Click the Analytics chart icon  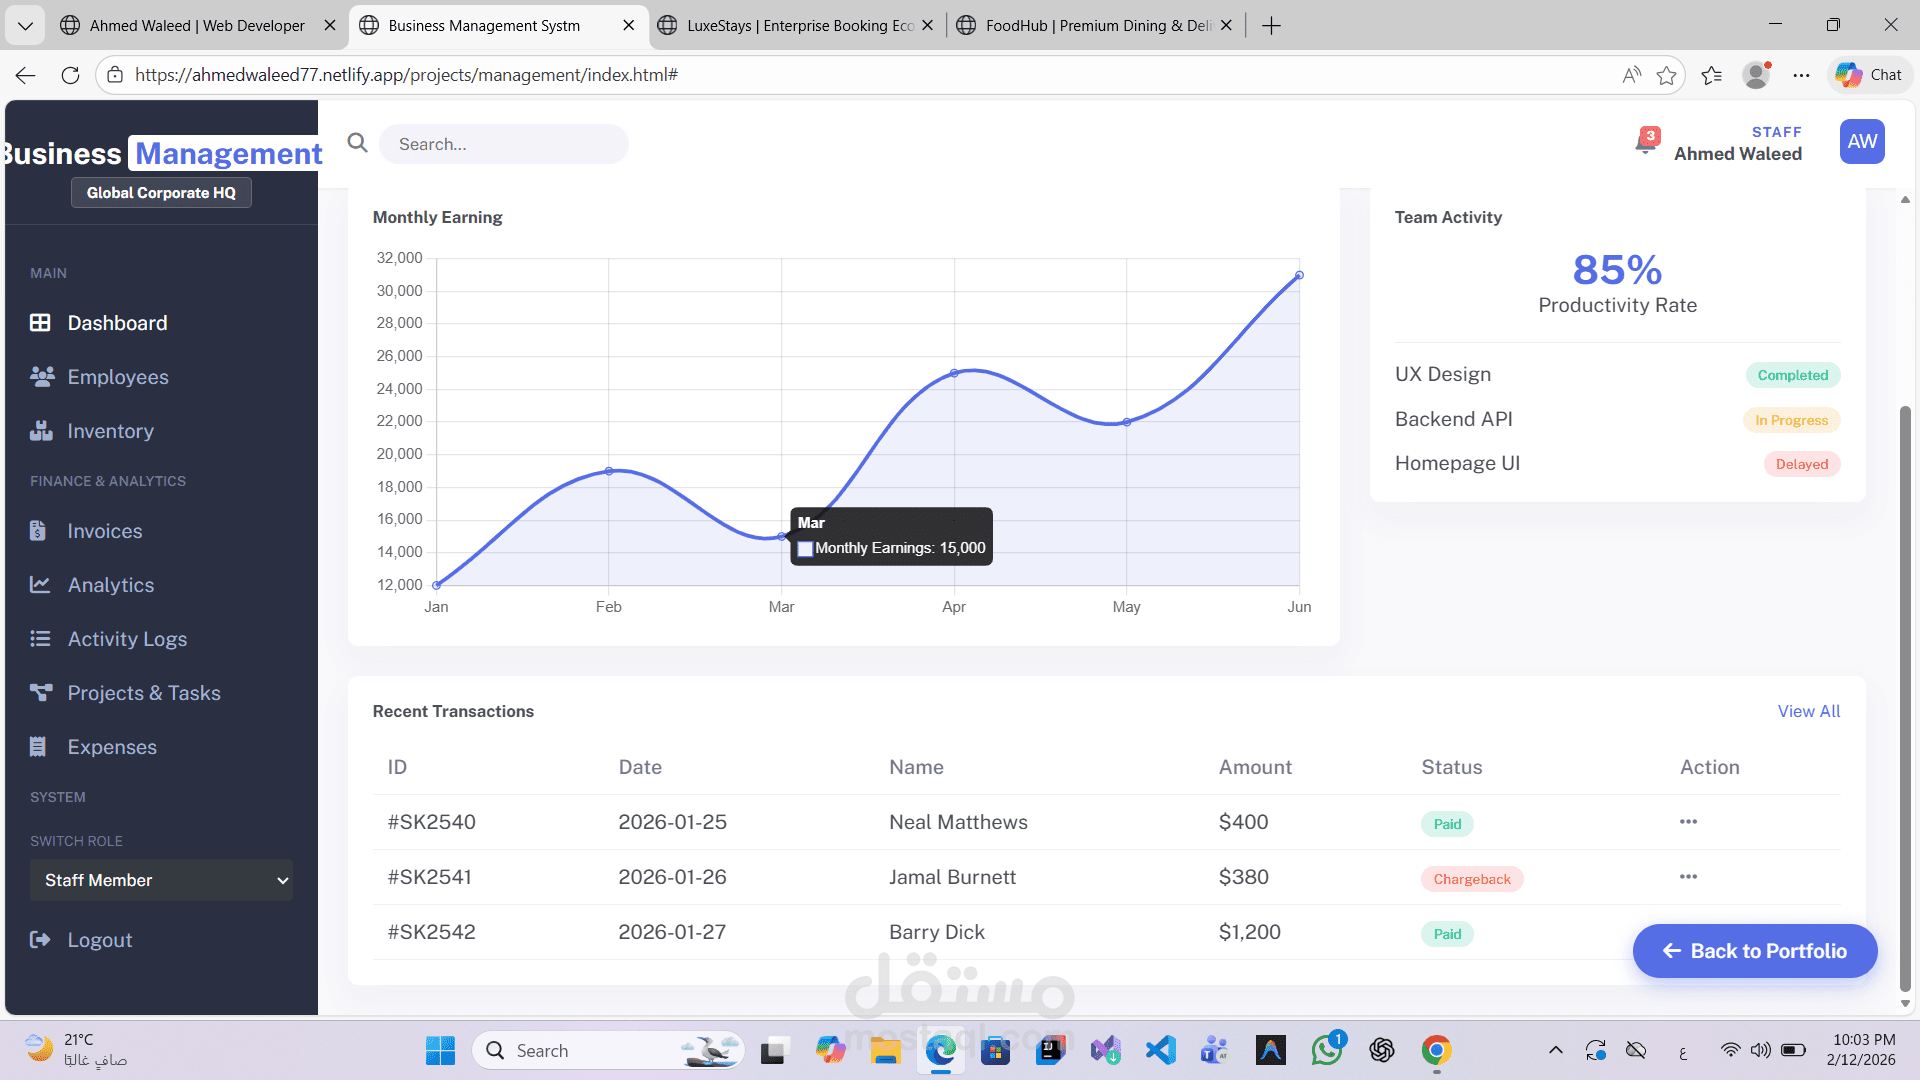(40, 585)
